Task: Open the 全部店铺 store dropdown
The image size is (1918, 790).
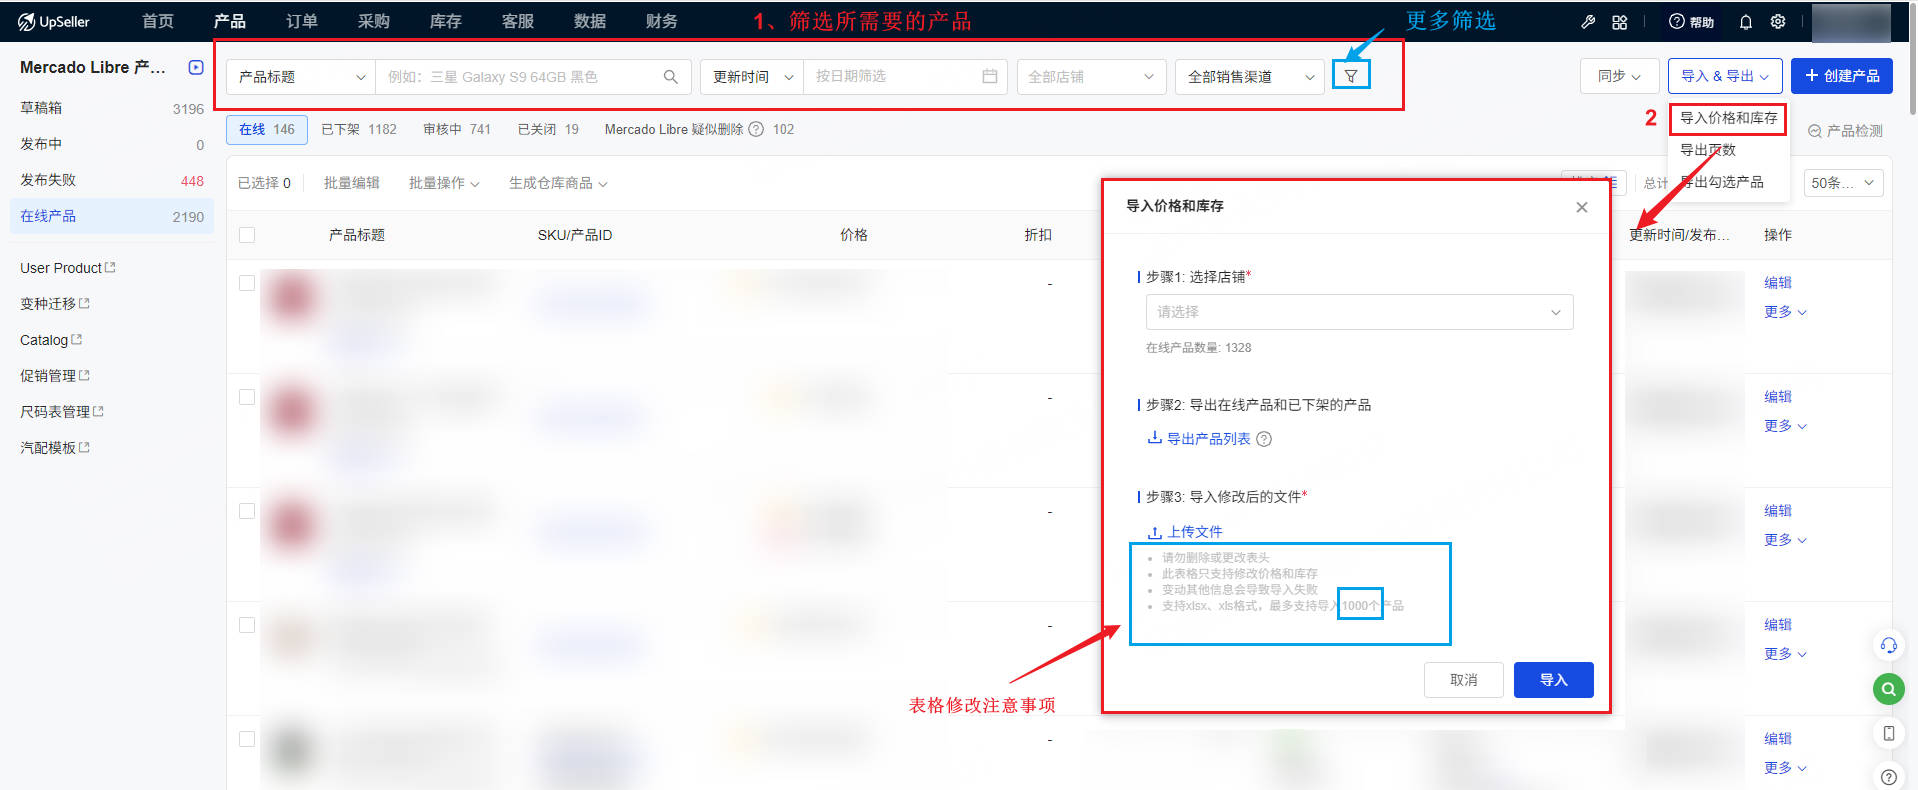Action: pos(1092,77)
